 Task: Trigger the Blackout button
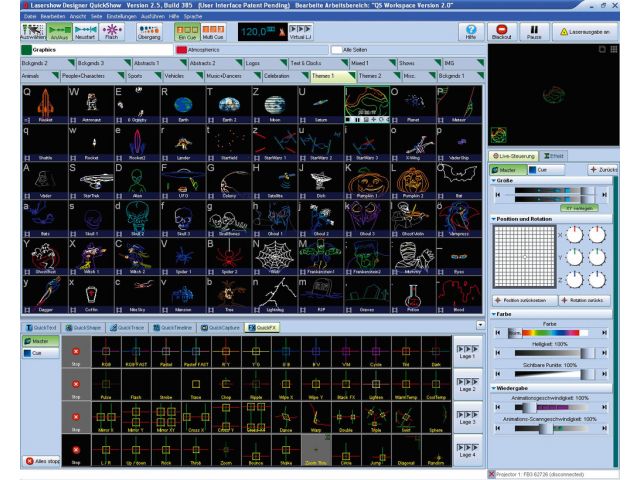(502, 32)
